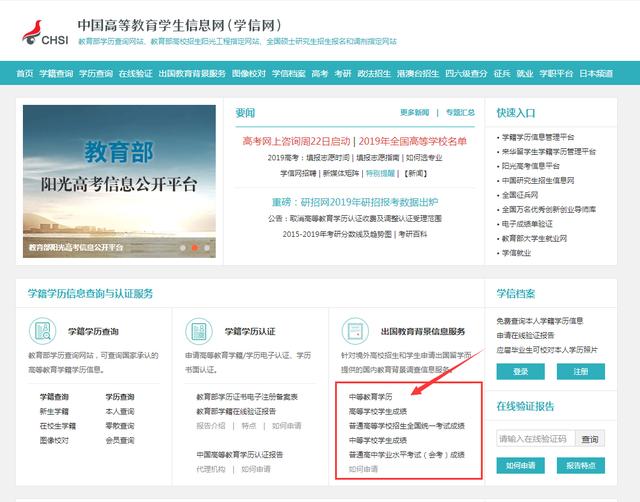This screenshot has width=640, height=502.
Task: Open 港澳台招生 navigation item
Action: coord(418,73)
